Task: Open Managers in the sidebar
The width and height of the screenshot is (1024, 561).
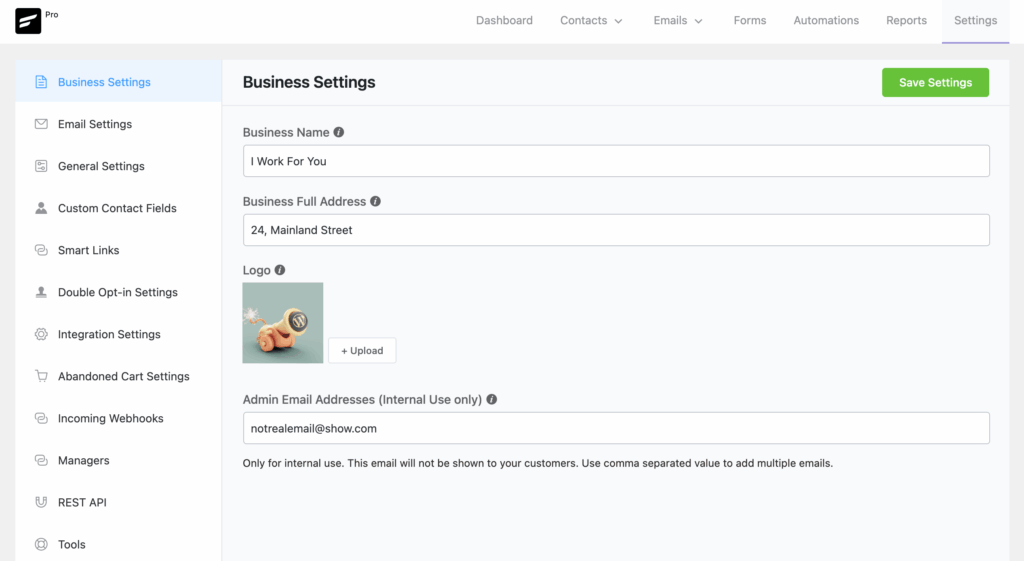Action: (x=118, y=460)
